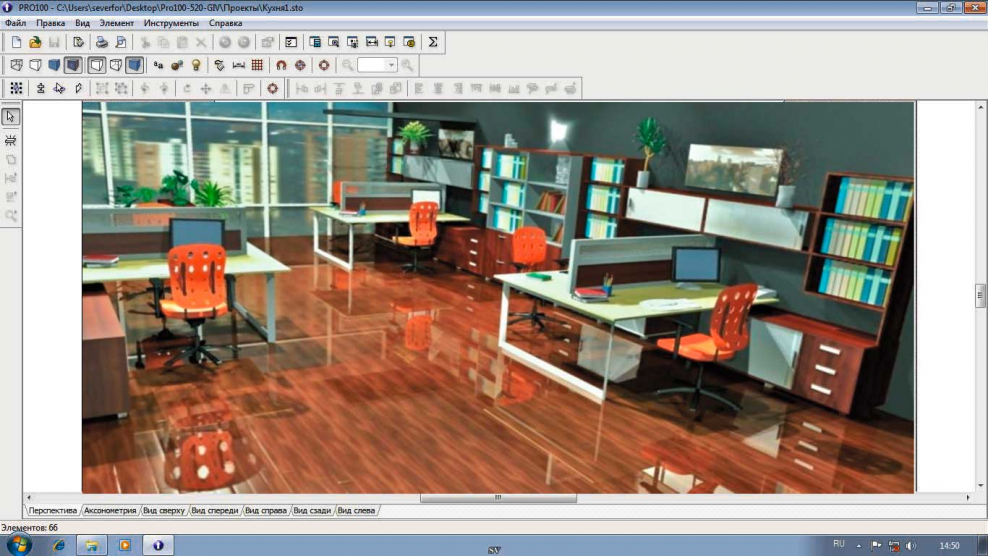Select the wireframe view mode icon
988x556 pixels.
[x=16, y=65]
